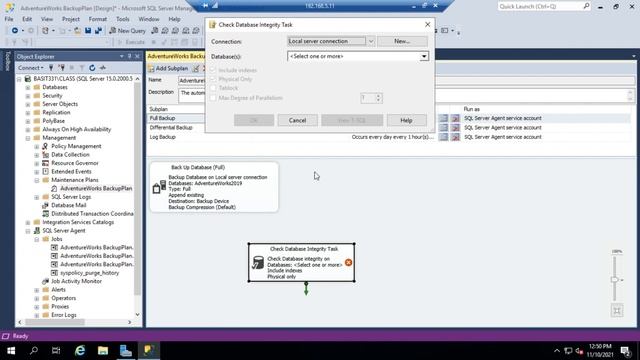The height and width of the screenshot is (360, 640).
Task: Expand the Policy Management node
Action: (37, 146)
